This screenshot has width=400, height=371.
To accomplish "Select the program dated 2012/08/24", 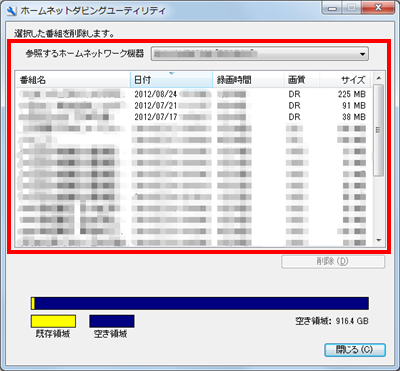I will (x=193, y=94).
